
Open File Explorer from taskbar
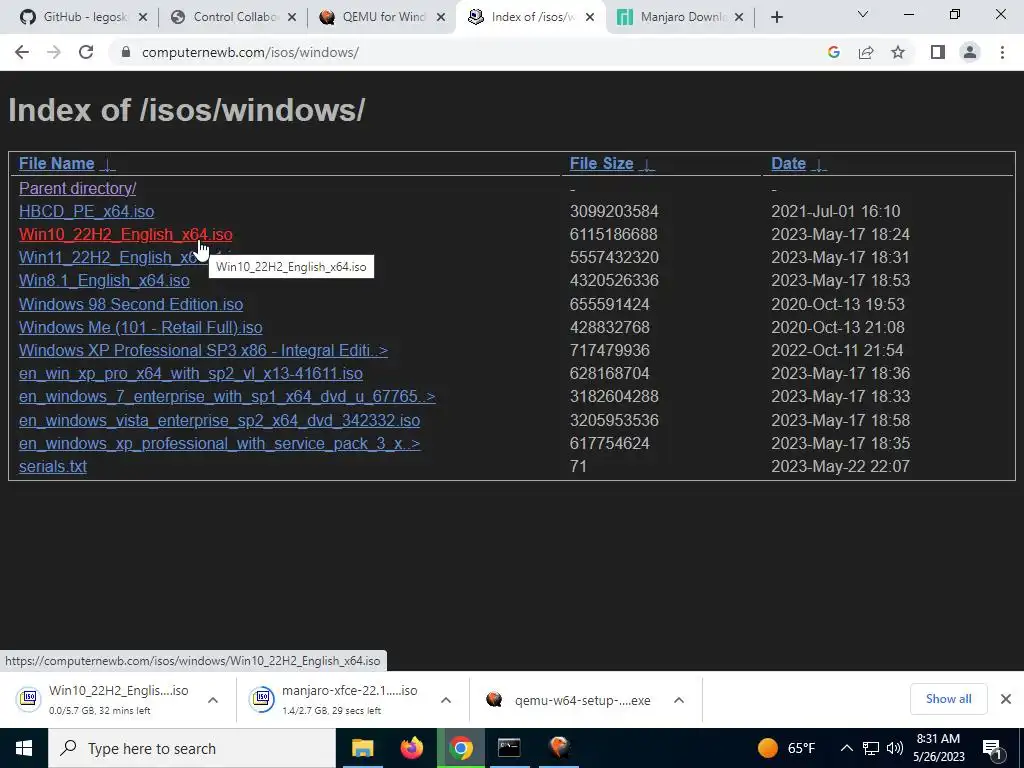click(362, 748)
